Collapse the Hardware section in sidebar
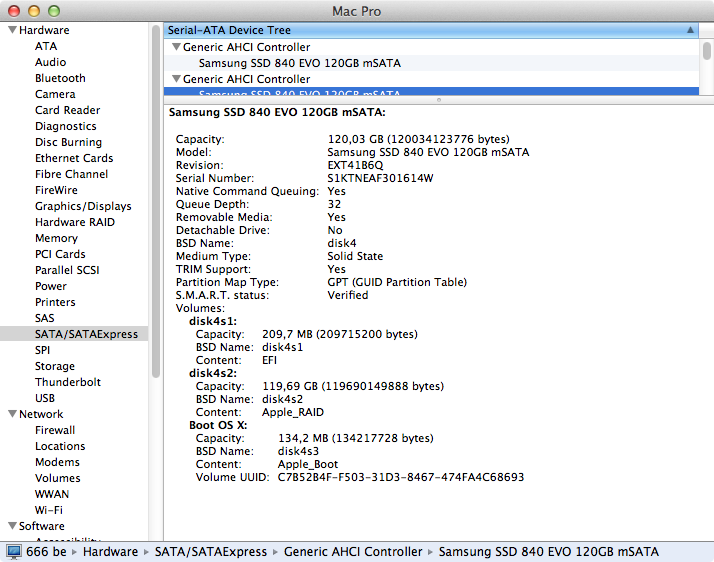714x562 pixels. pos(12,30)
